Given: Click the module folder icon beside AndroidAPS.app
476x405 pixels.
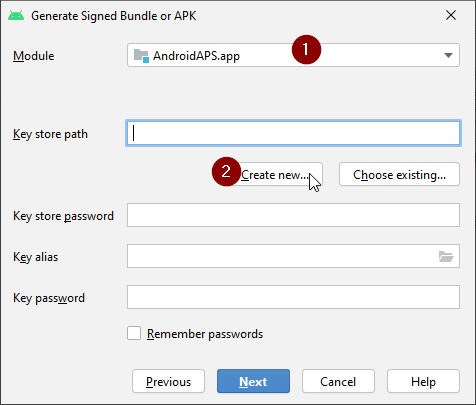Looking at the screenshot, I should tap(141, 56).
